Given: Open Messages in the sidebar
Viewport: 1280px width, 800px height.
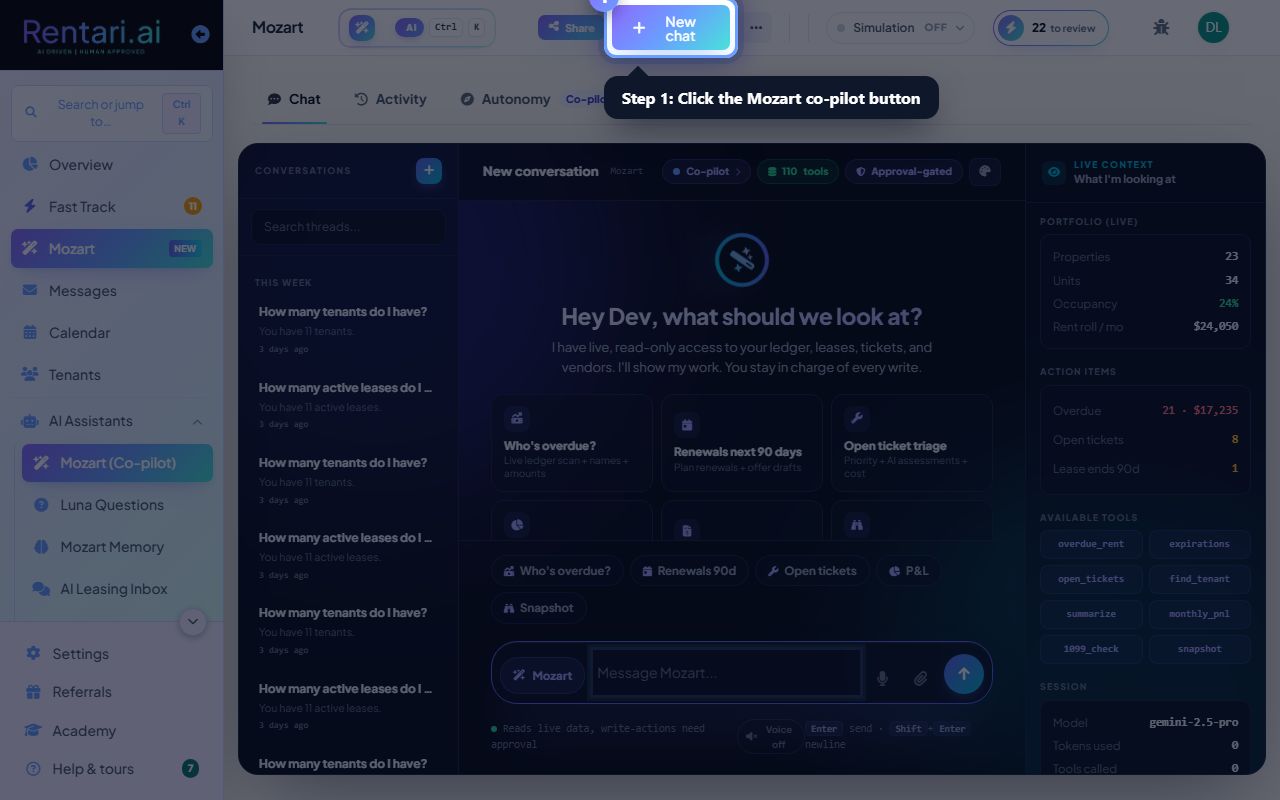Looking at the screenshot, I should tap(112, 291).
